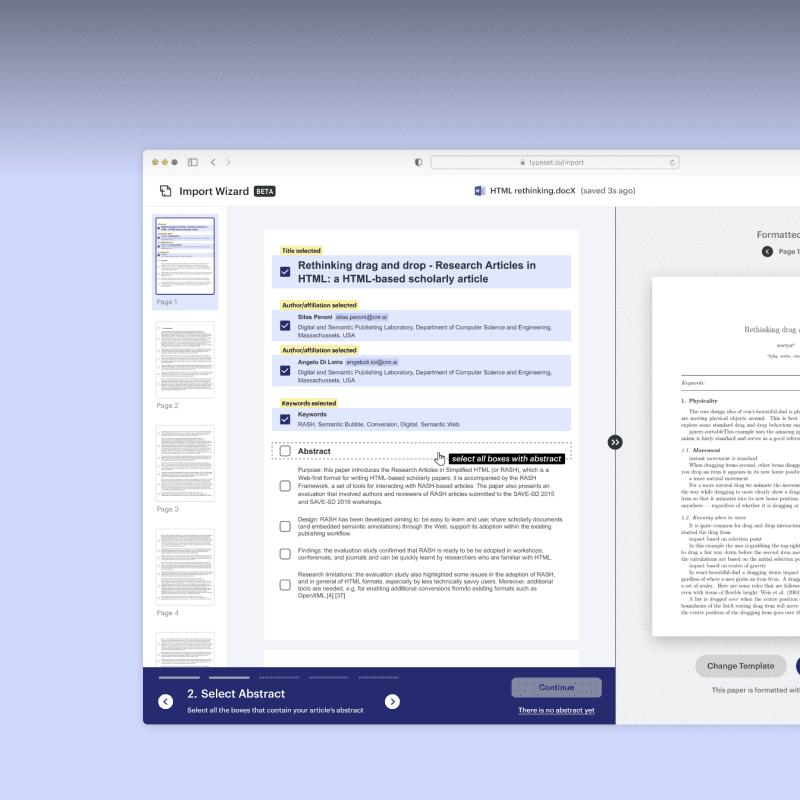Viewport: 800px width, 800px height.
Task: Toggle the browser sidebar icon
Action: coord(193,162)
